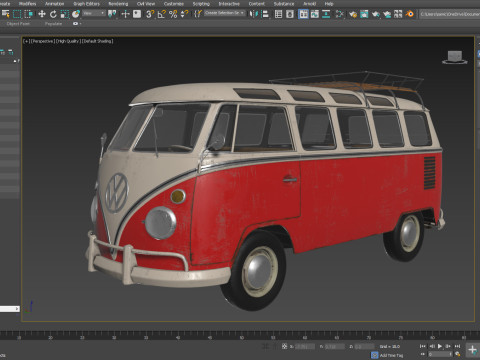Select the Select and Place tool

point(76,14)
